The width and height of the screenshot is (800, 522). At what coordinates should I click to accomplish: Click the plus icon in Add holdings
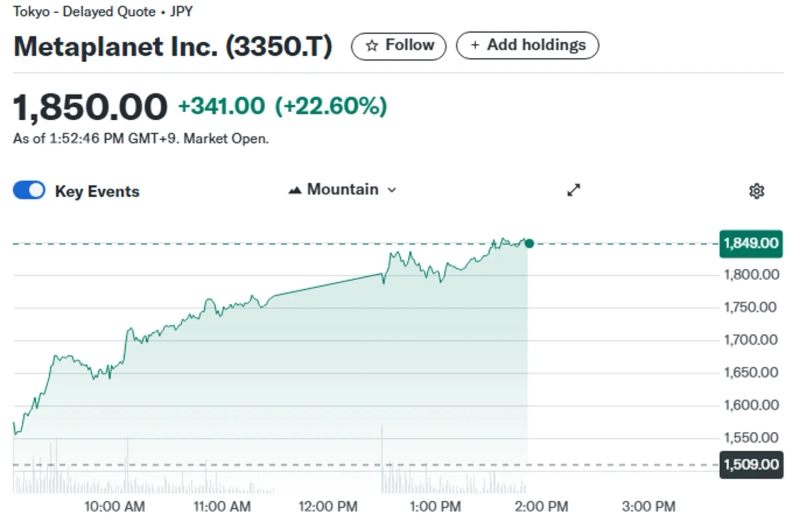(x=475, y=46)
